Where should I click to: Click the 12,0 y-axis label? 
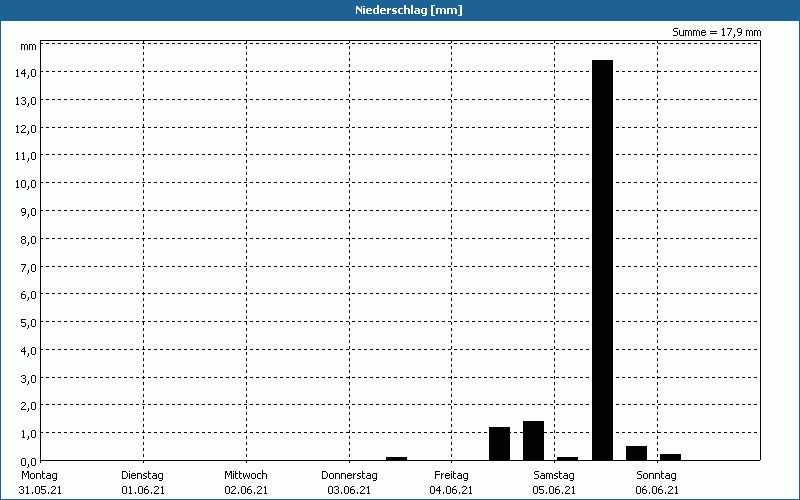(26, 129)
